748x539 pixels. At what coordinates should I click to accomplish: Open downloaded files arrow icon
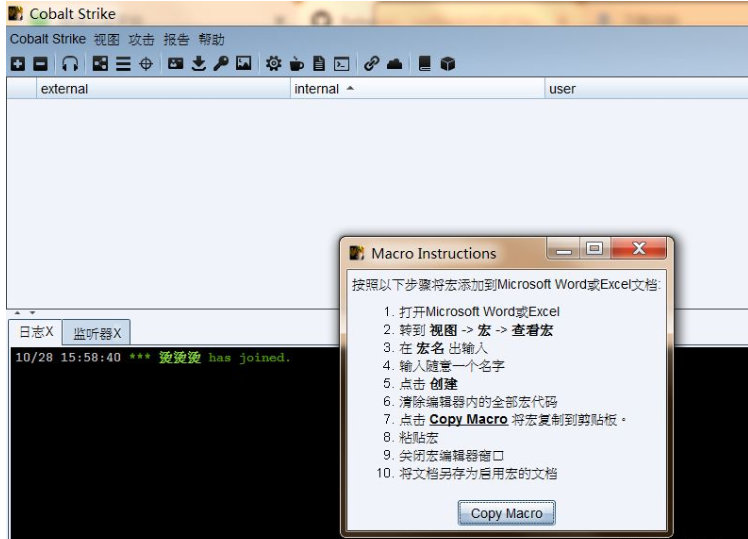[x=198, y=63]
